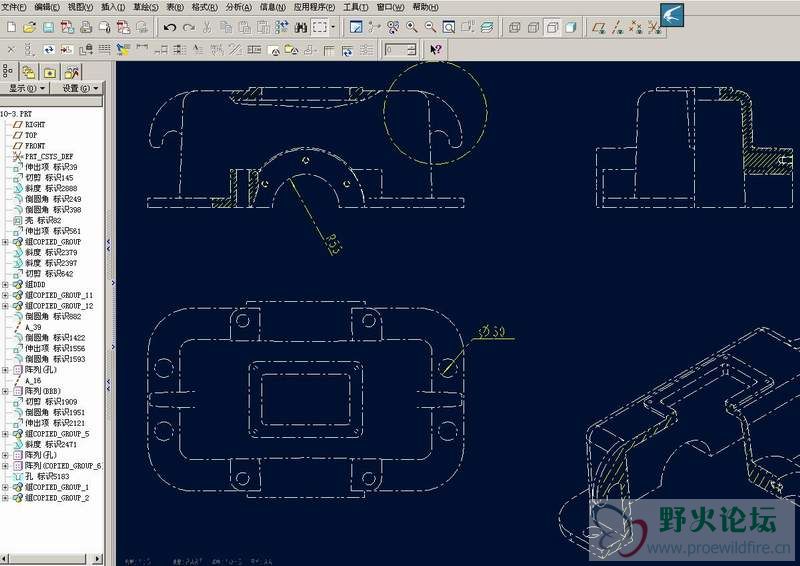Switch to favorites navigator tab
The height and width of the screenshot is (566, 800).
pos(50,72)
